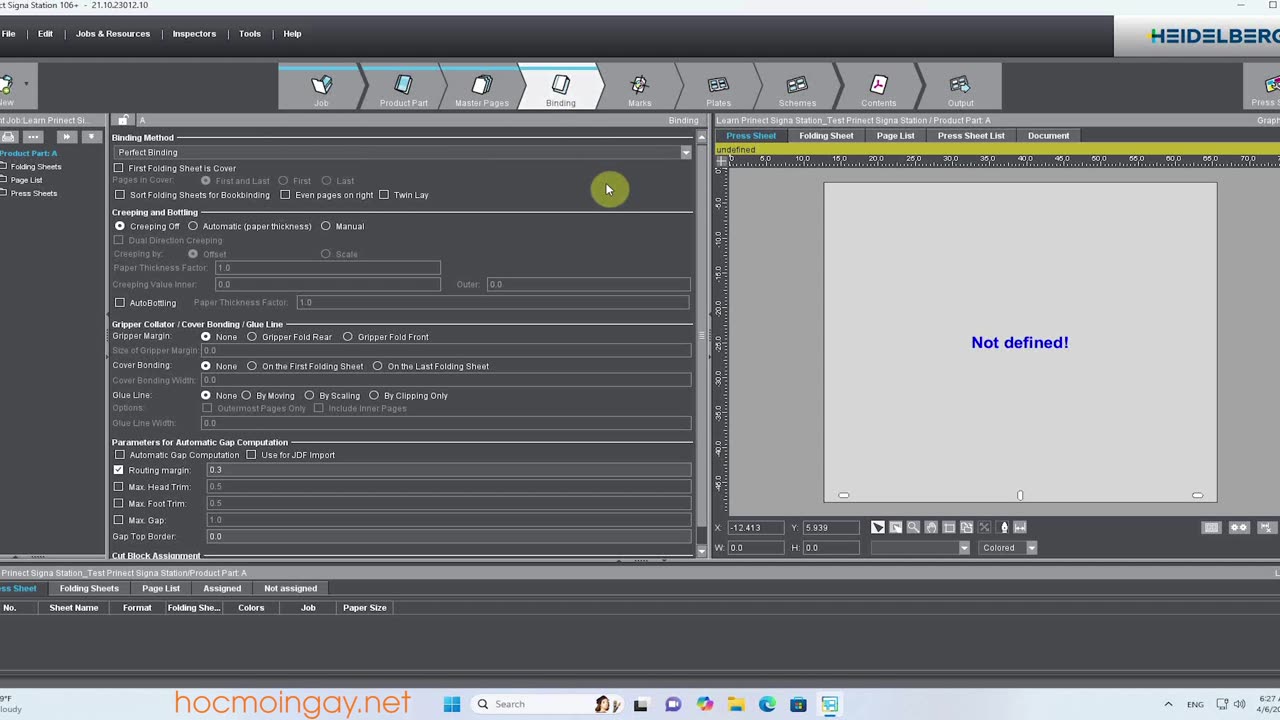
Task: Select Manual creeping radio button
Action: click(x=326, y=226)
